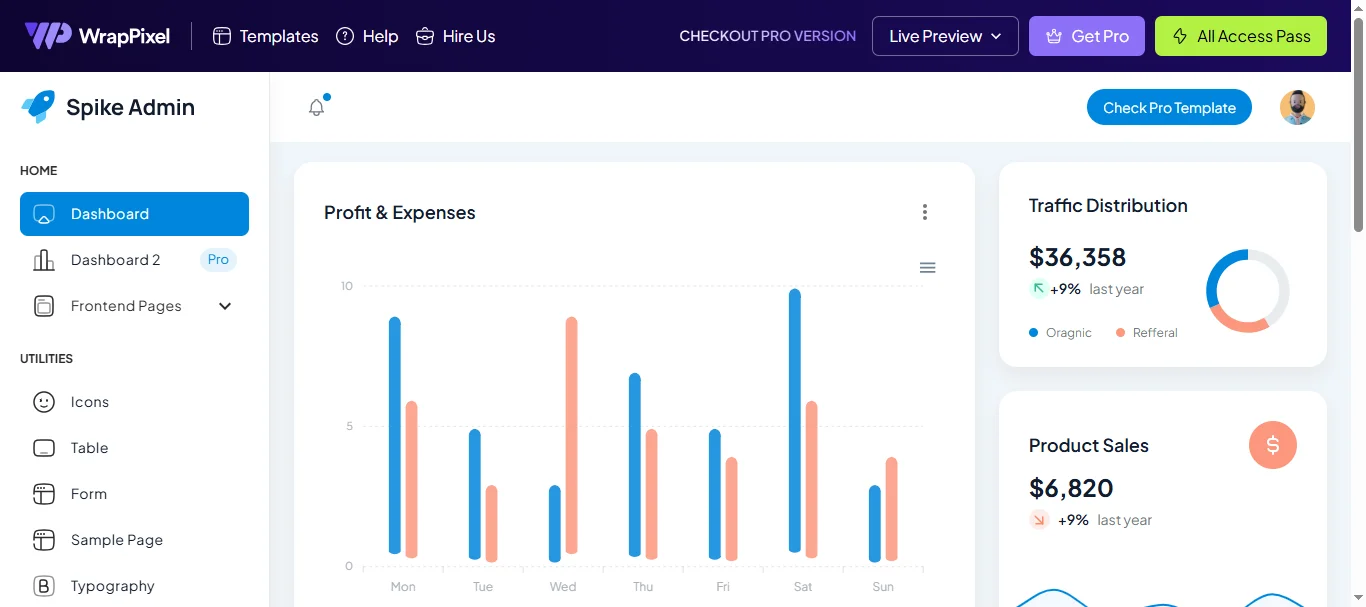Open the chart hamburger menu icon

tap(927, 267)
